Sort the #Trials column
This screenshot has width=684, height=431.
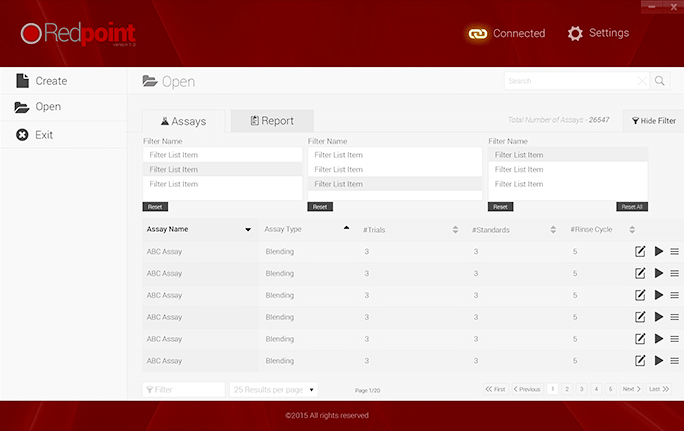pos(455,229)
